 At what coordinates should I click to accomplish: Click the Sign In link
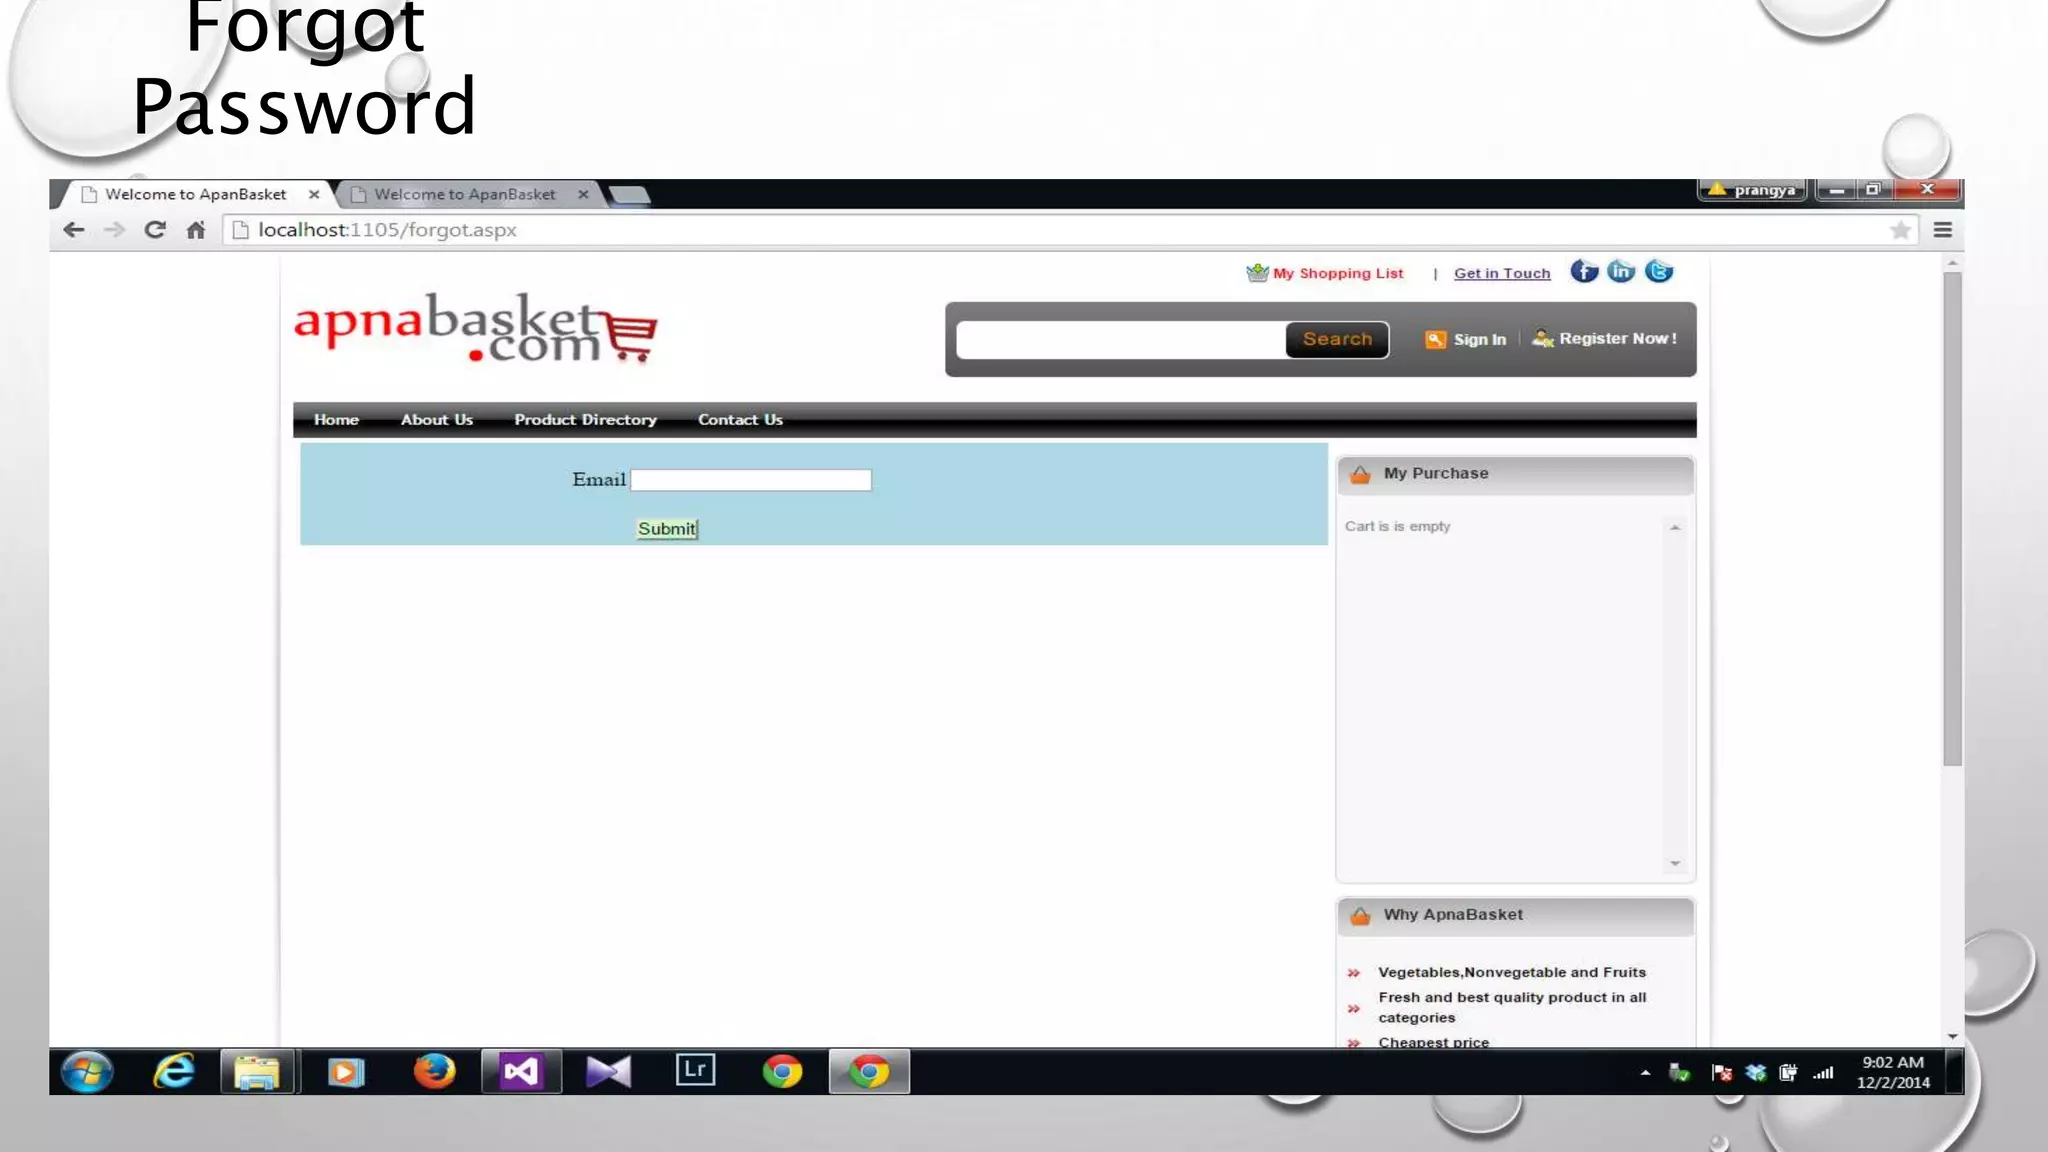click(x=1479, y=340)
